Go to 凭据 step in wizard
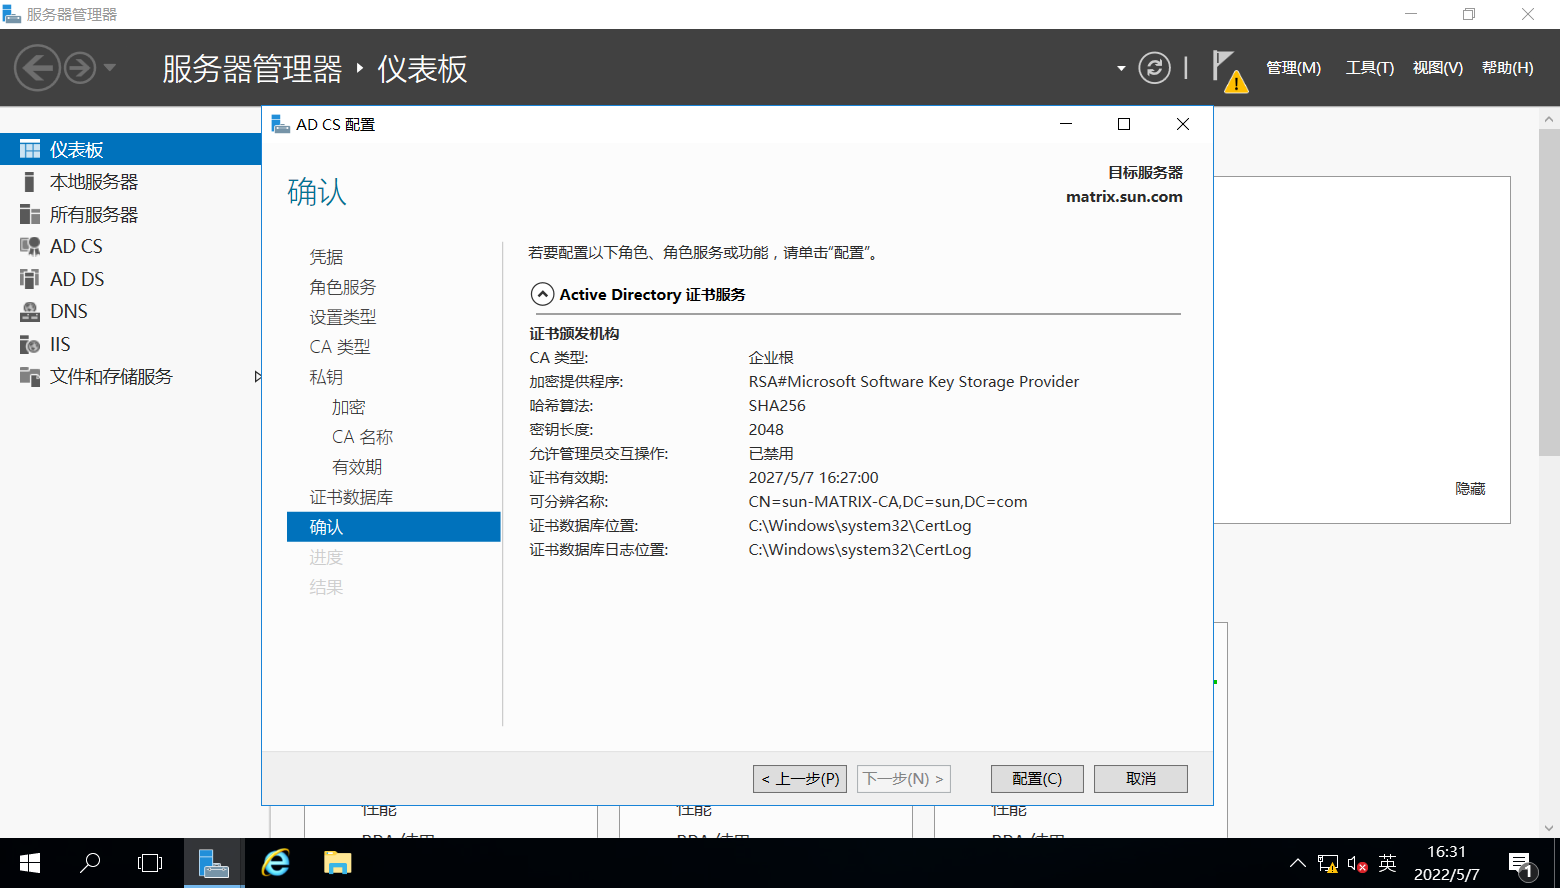1560x888 pixels. (x=326, y=257)
